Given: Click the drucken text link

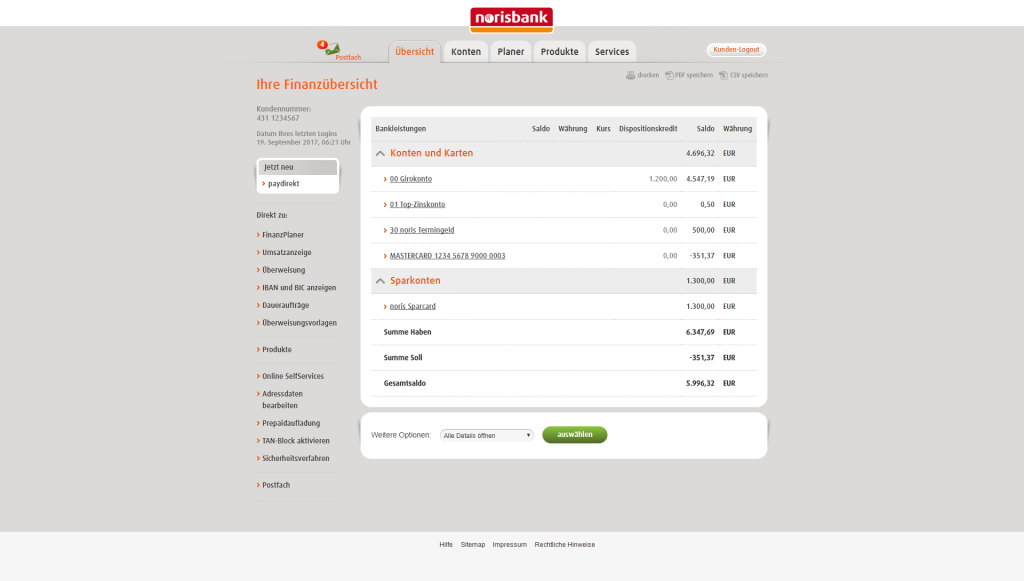Looking at the screenshot, I should point(648,76).
